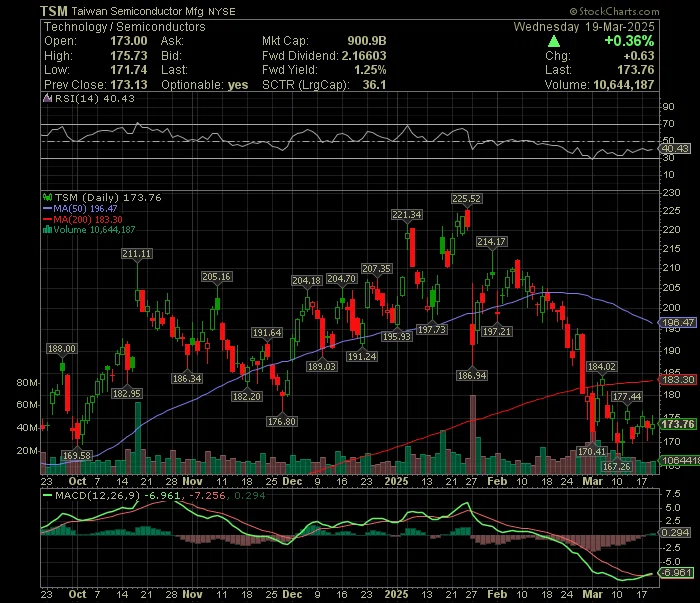Viewport: 700px width, 603px height.
Task: Click the -6.961 MACD axis tag
Action: coord(677,572)
